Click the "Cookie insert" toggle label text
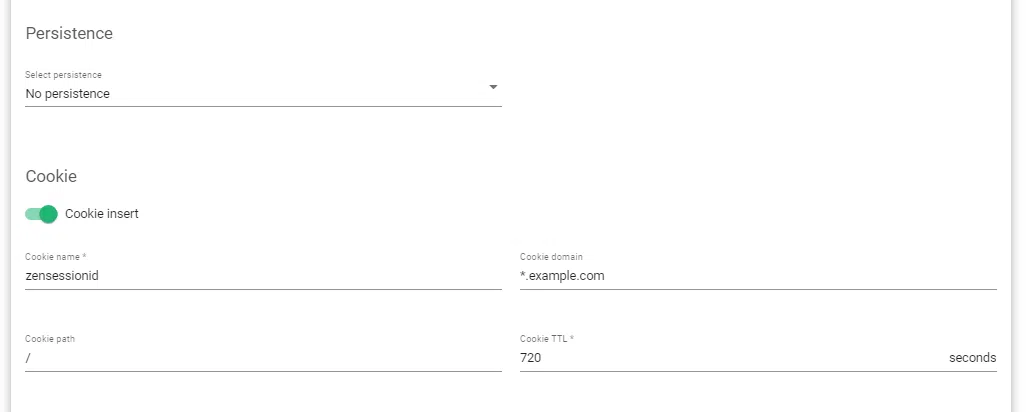The image size is (1030, 412). 102,213
